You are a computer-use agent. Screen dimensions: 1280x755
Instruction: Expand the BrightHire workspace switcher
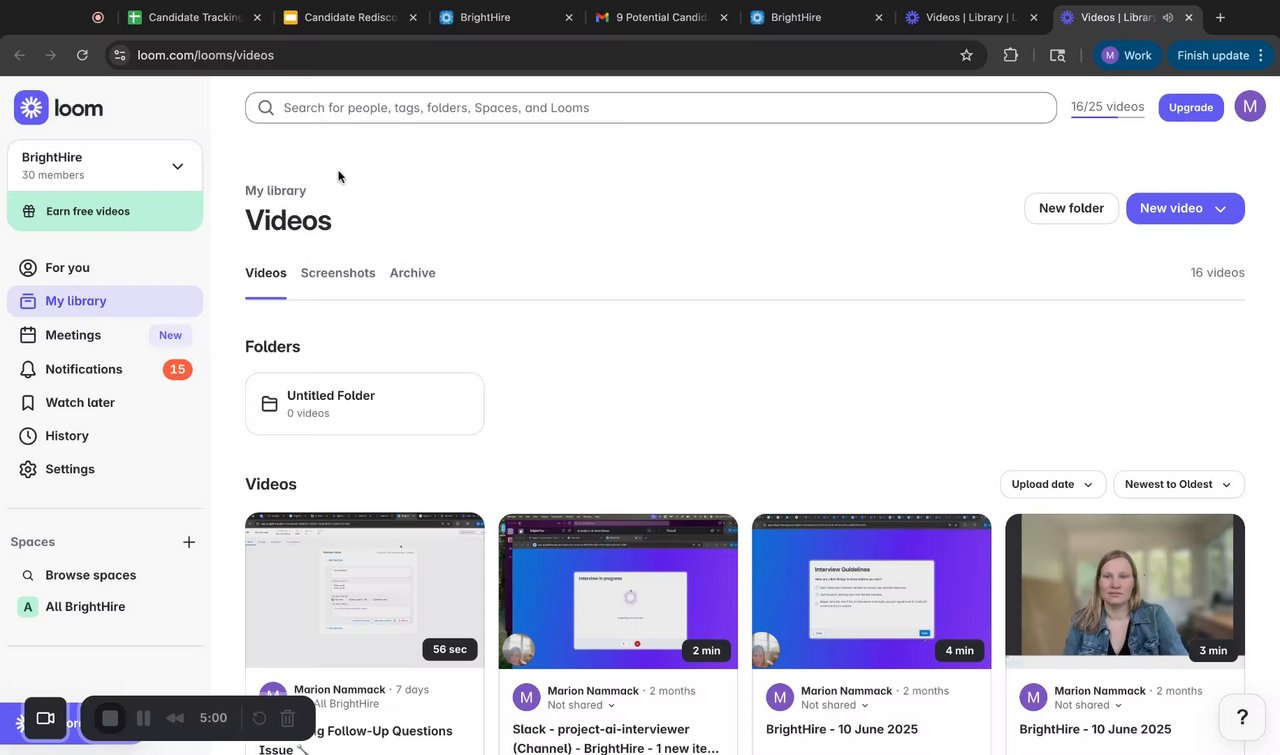pos(104,166)
